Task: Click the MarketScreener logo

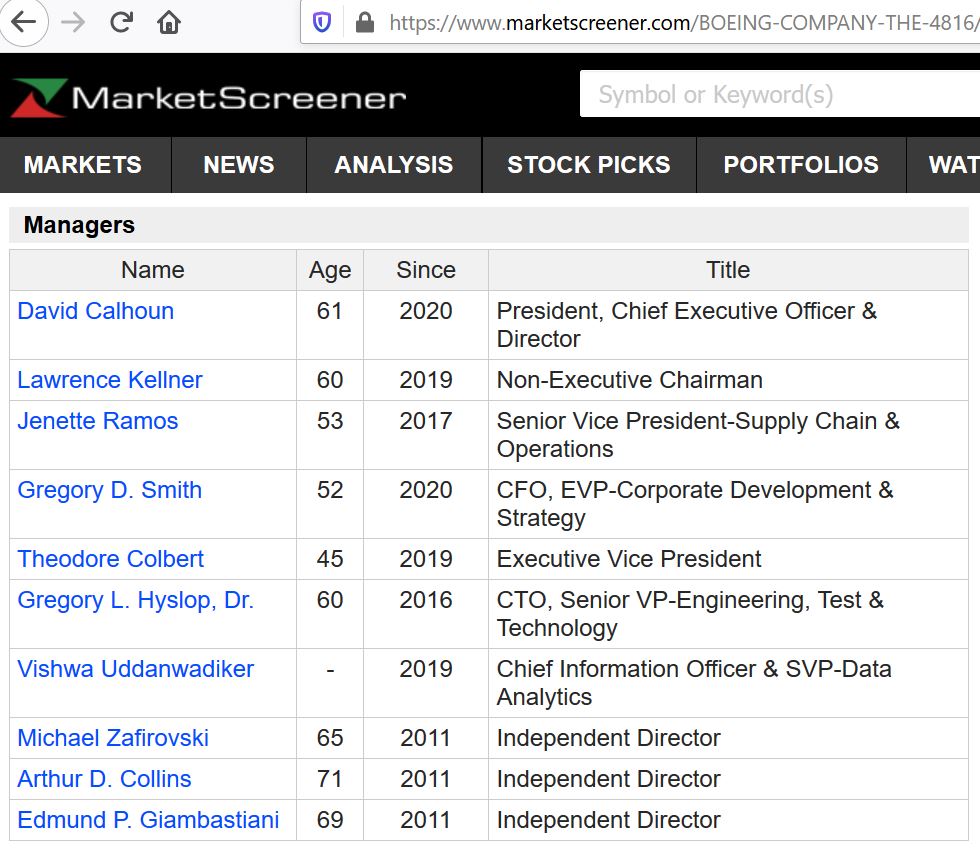Action: [x=209, y=97]
